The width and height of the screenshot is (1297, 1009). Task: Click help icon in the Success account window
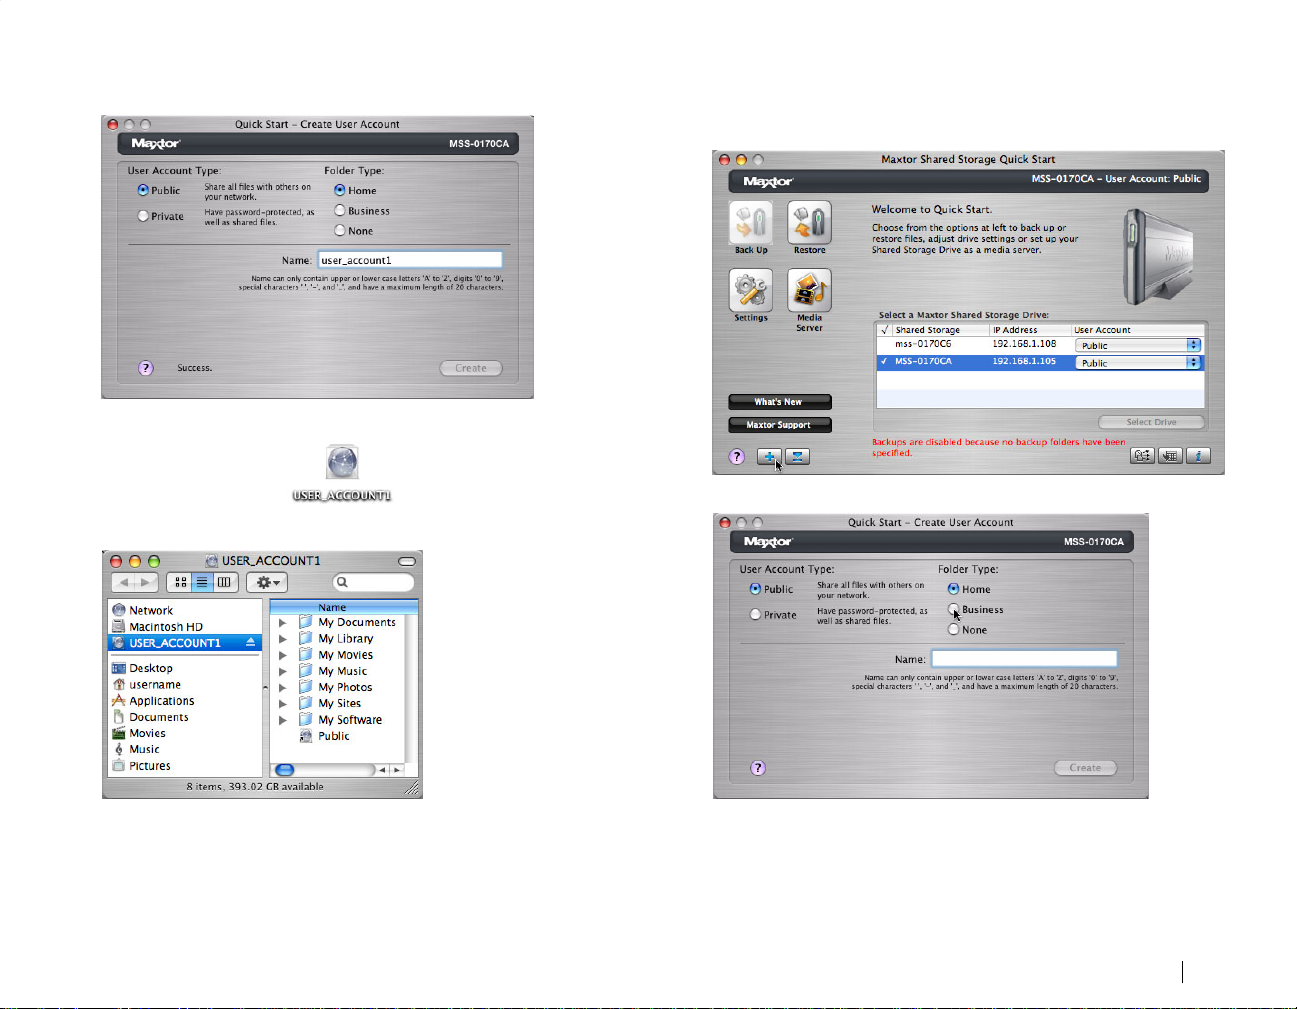[146, 368]
